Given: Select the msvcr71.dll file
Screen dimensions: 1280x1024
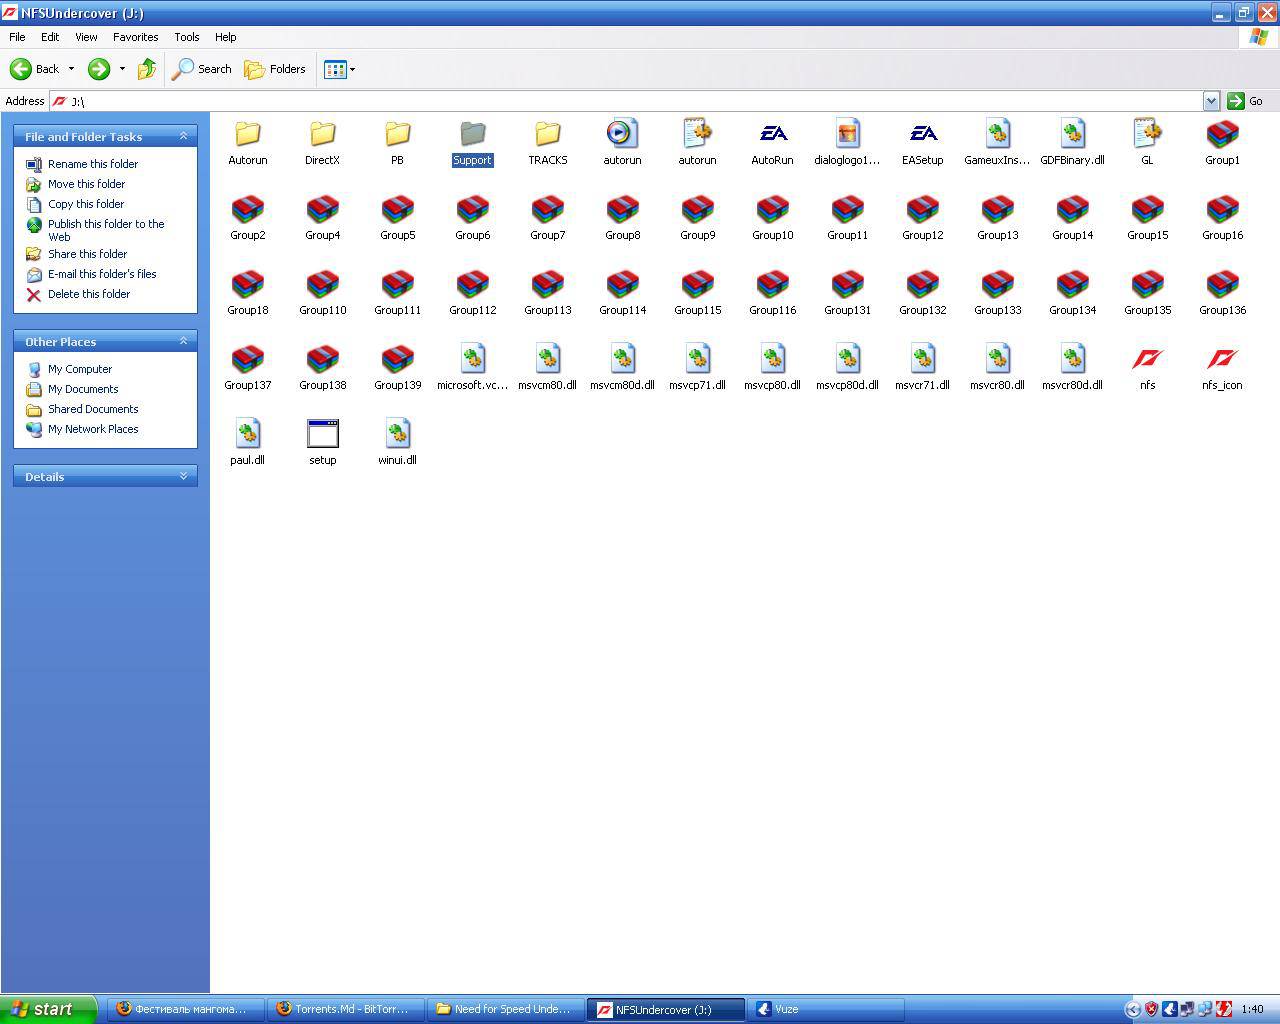Looking at the screenshot, I should (922, 368).
